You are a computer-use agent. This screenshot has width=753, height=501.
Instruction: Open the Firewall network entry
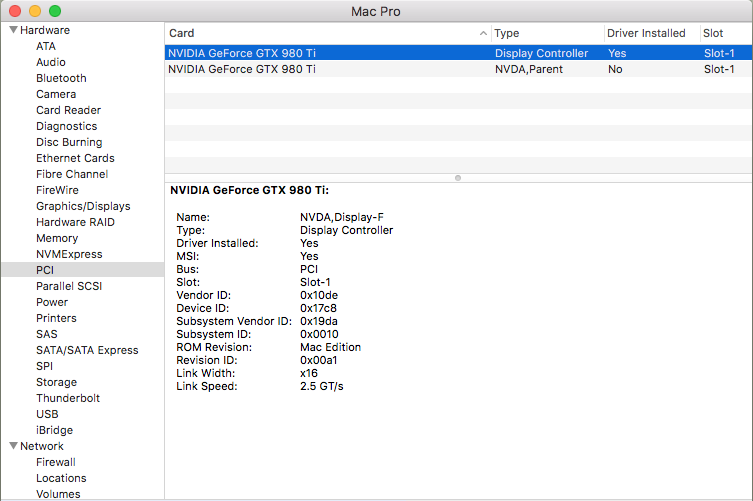coord(56,462)
